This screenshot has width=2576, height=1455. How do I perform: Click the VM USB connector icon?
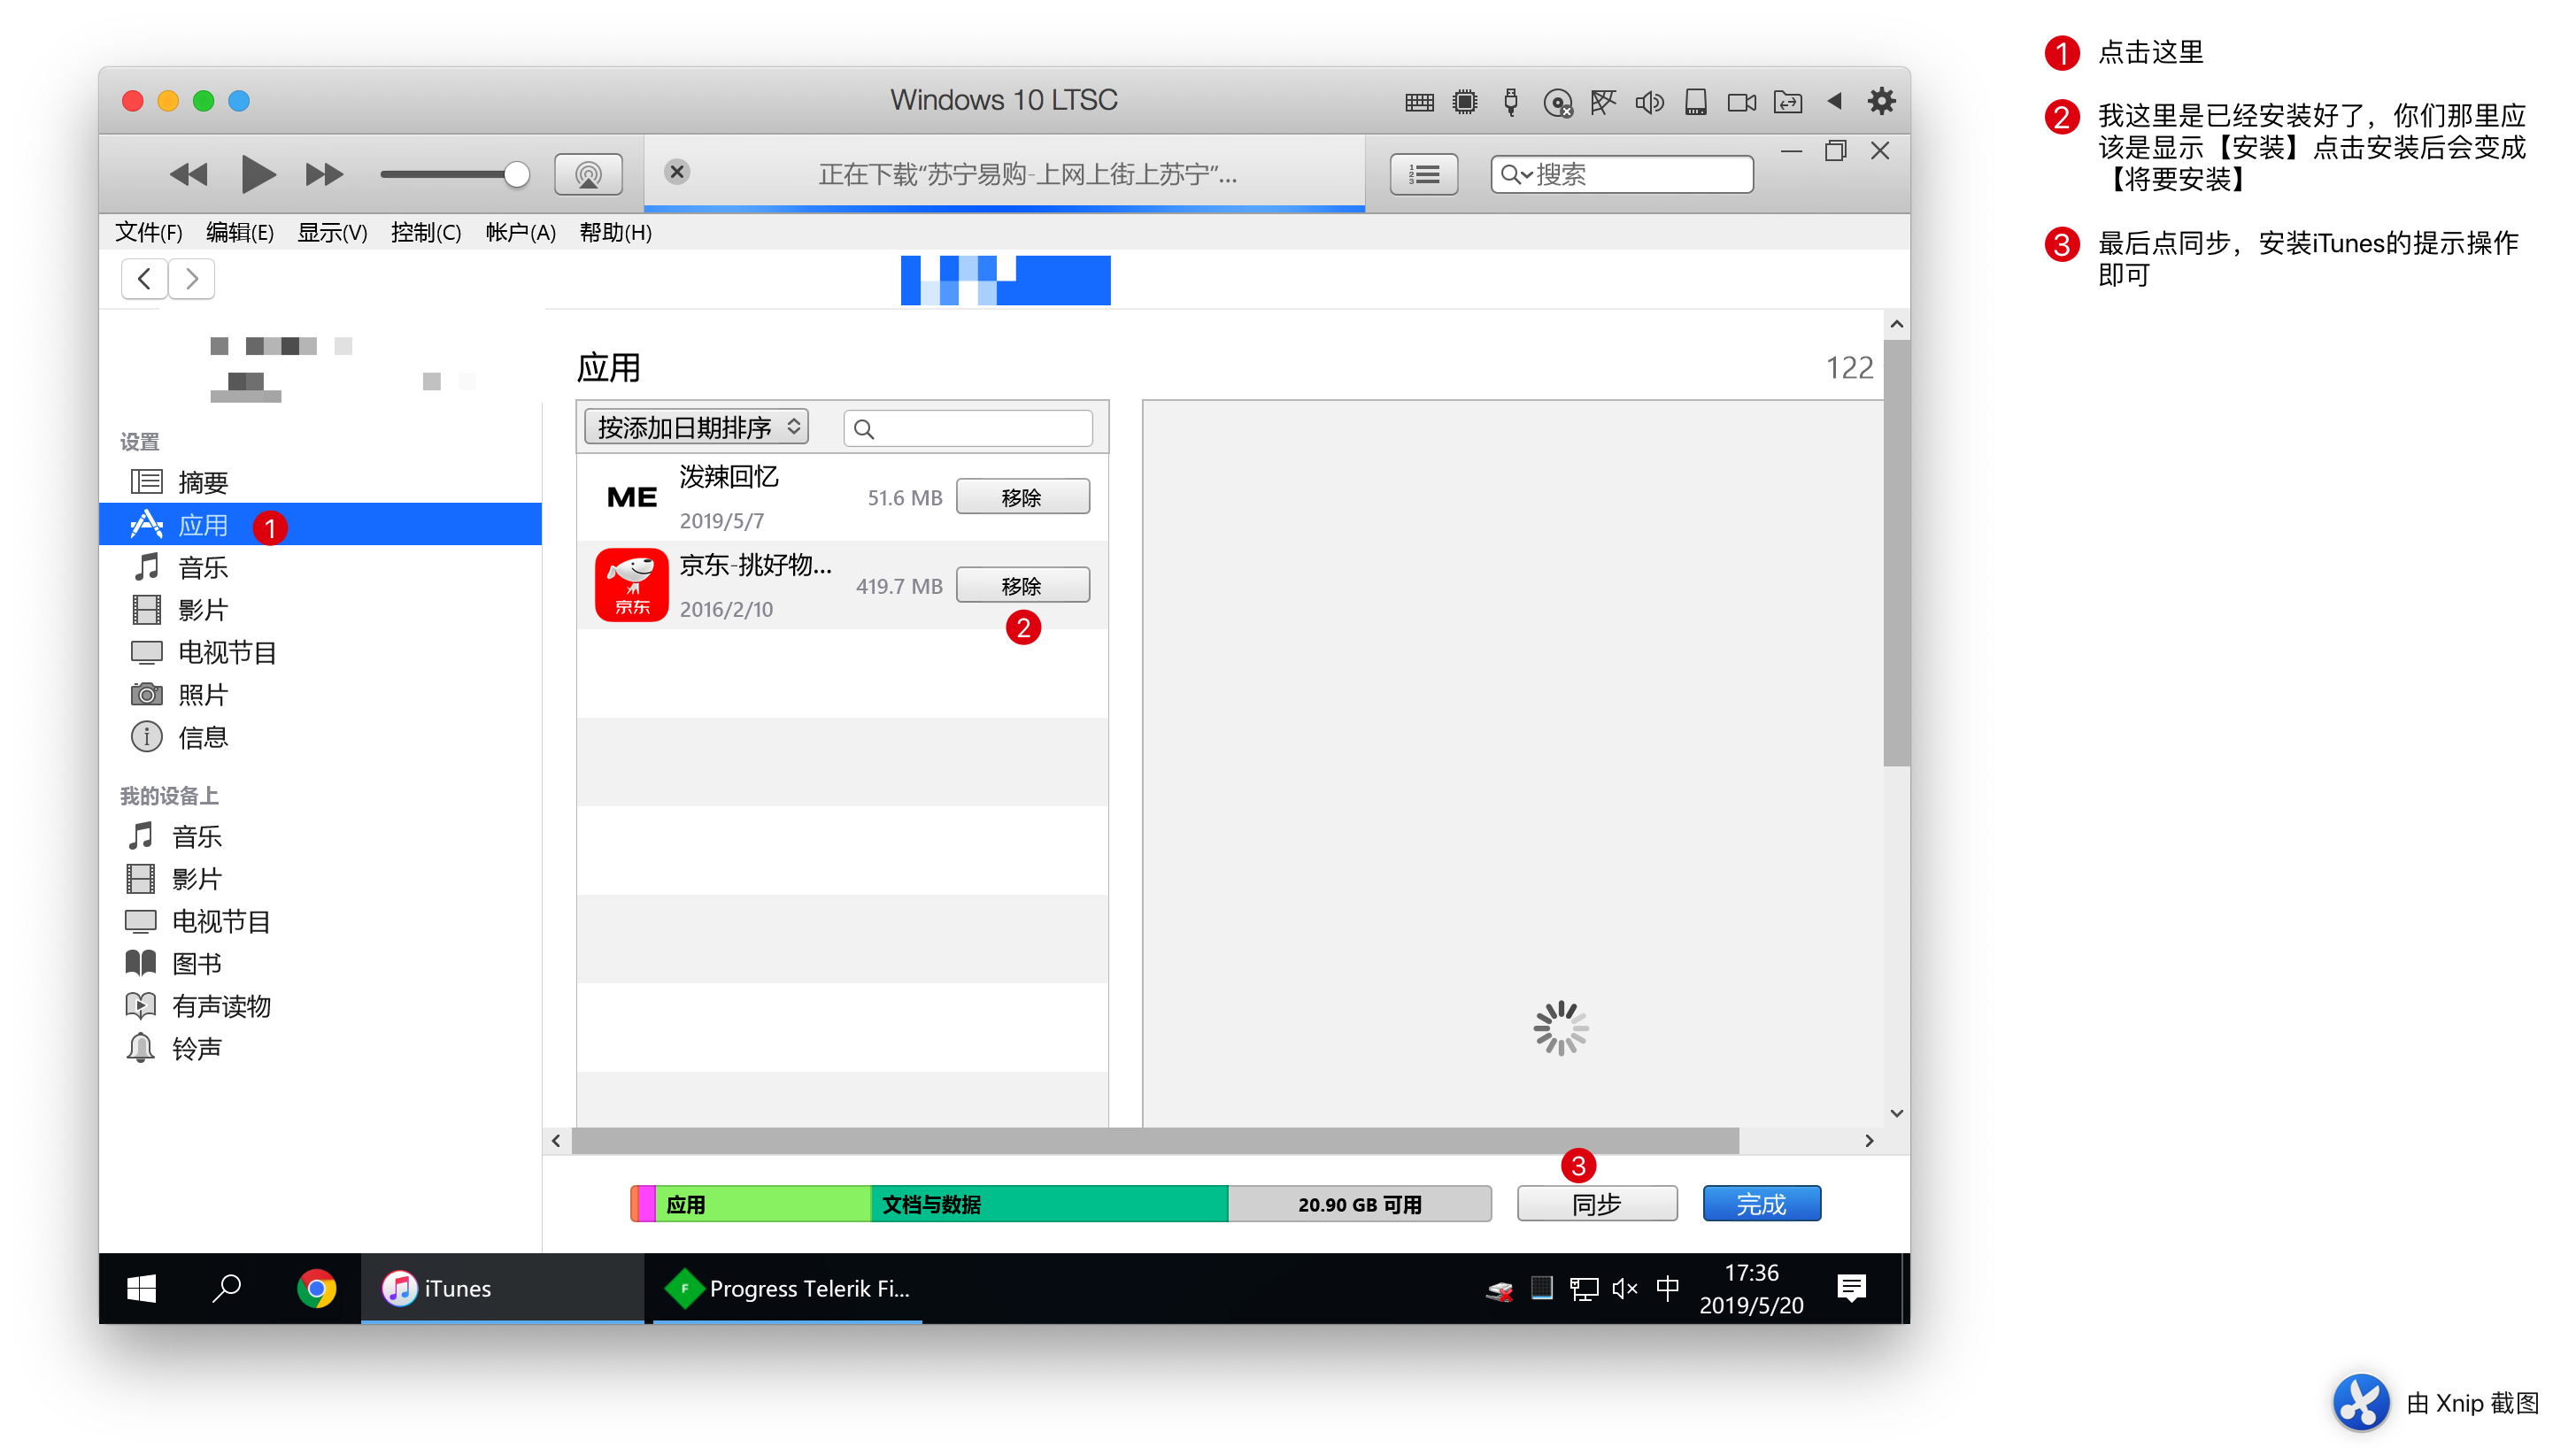[x=1511, y=101]
